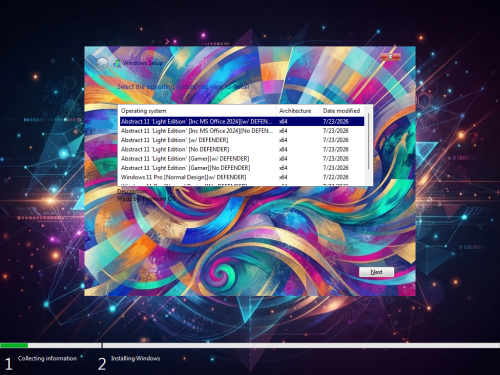Image resolution: width=500 pixels, height=375 pixels.
Task: Select Light Edition [Inc MS Office 2024][No DEFEN... row
Action: point(242,131)
